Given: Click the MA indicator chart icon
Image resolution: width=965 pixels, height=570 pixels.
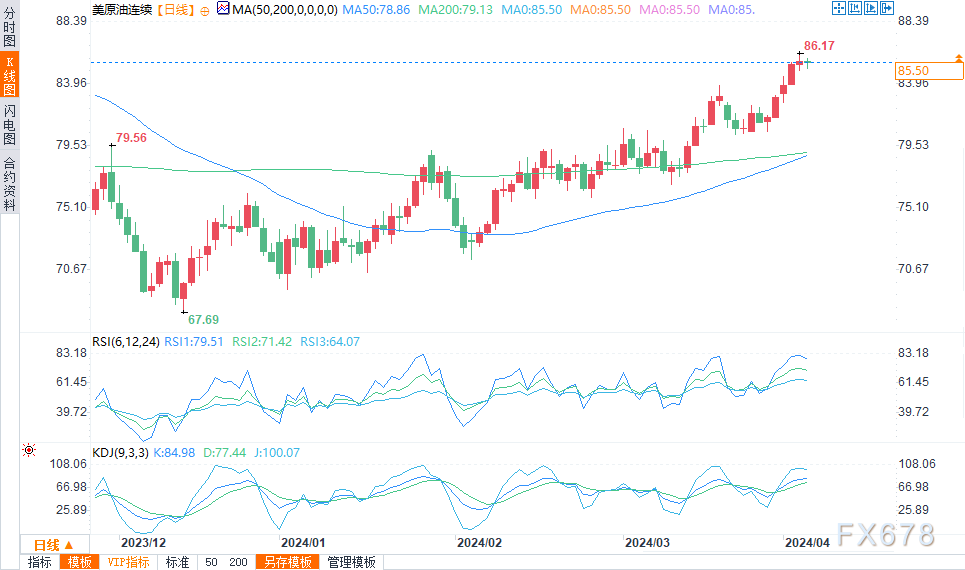Looking at the screenshot, I should pos(223,9).
